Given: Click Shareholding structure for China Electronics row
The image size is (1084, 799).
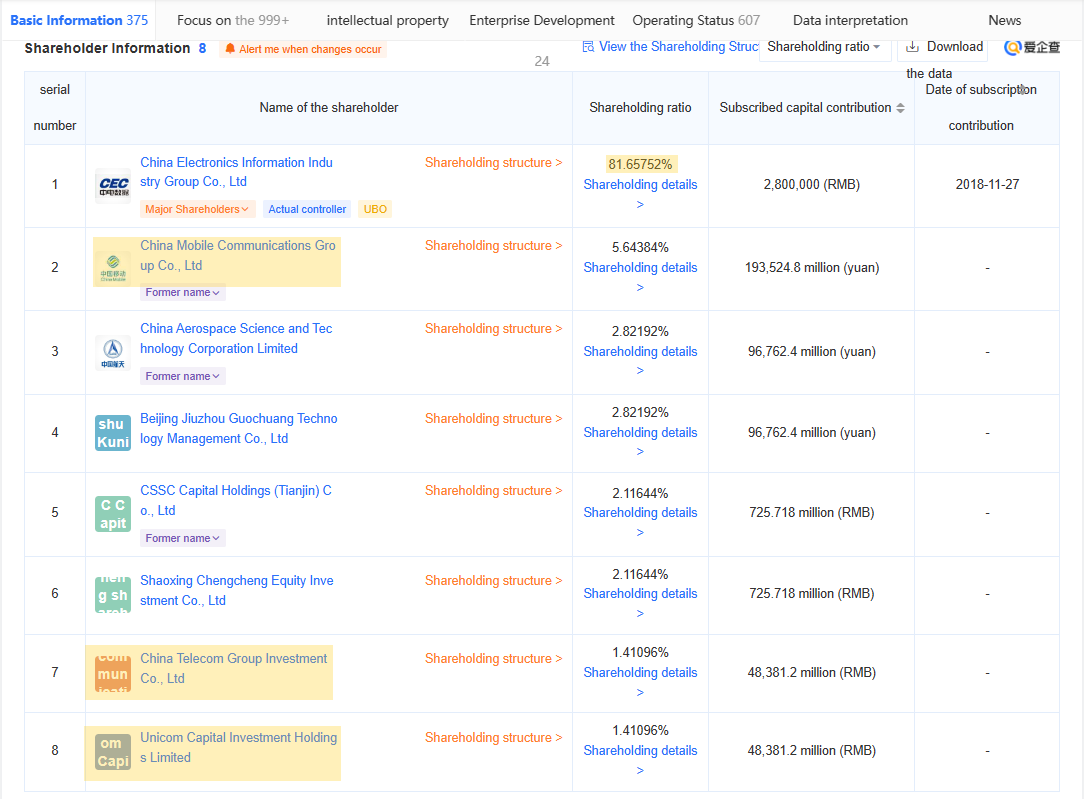Looking at the screenshot, I should click(x=494, y=162).
